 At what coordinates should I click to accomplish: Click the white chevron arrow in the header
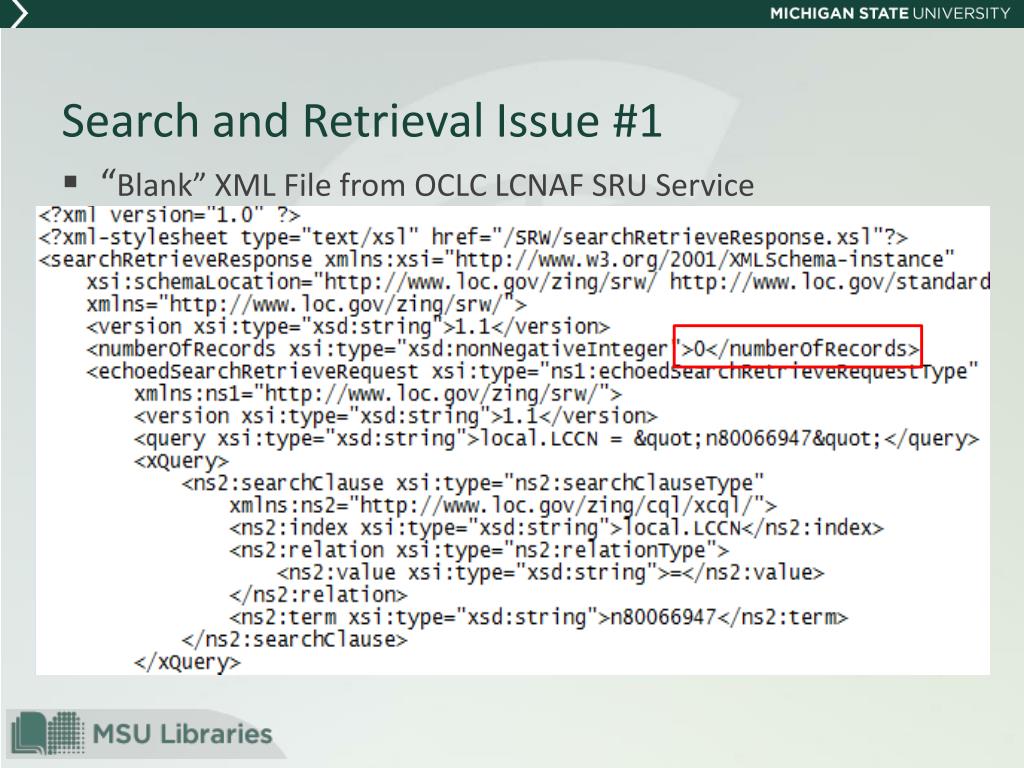click(x=20, y=14)
